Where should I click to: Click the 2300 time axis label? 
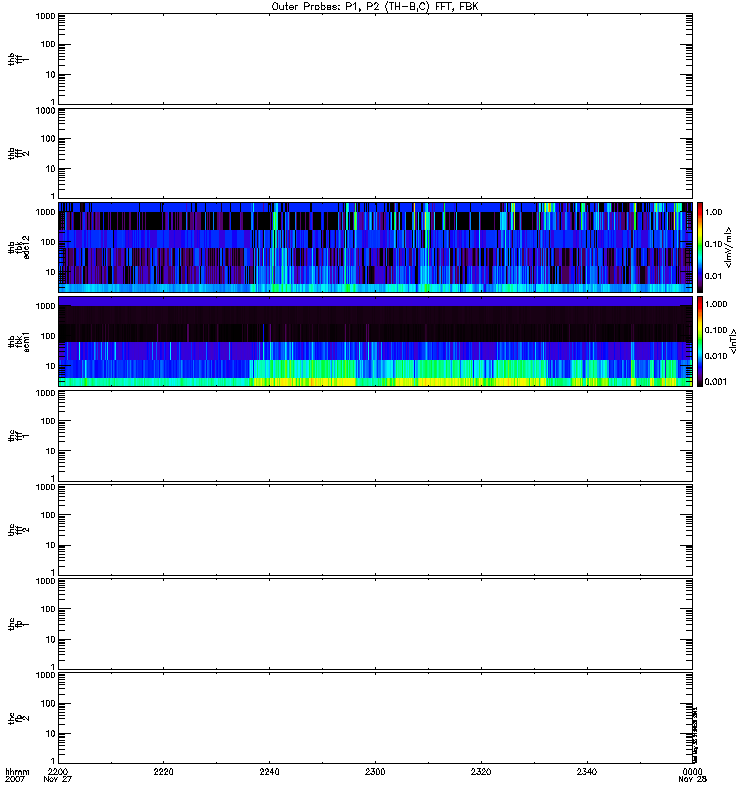click(x=375, y=772)
